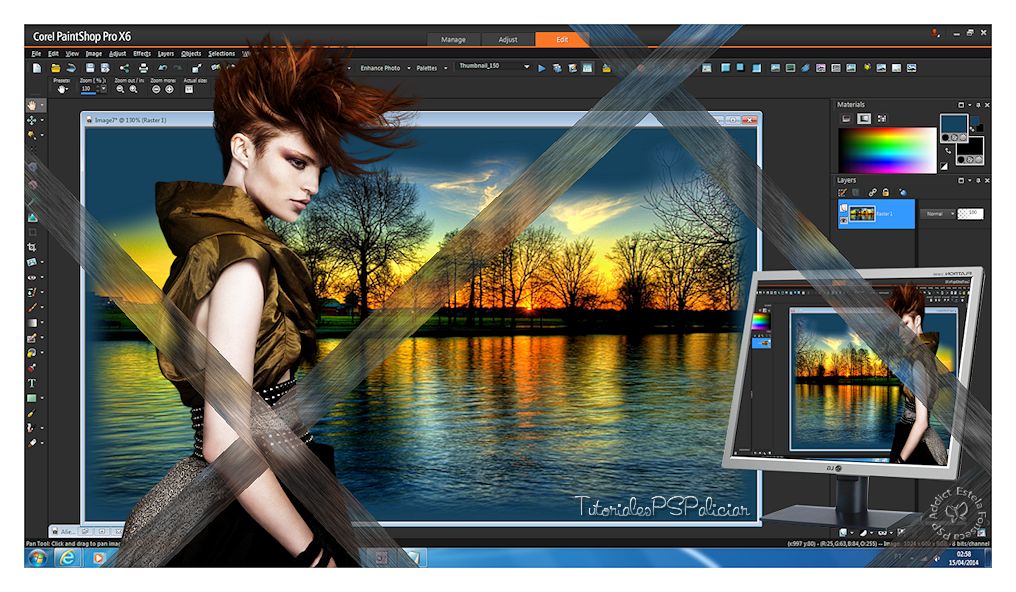Click the Undo arrow icon
Image resolution: width=1016 pixels, height=592 pixels.
point(162,68)
